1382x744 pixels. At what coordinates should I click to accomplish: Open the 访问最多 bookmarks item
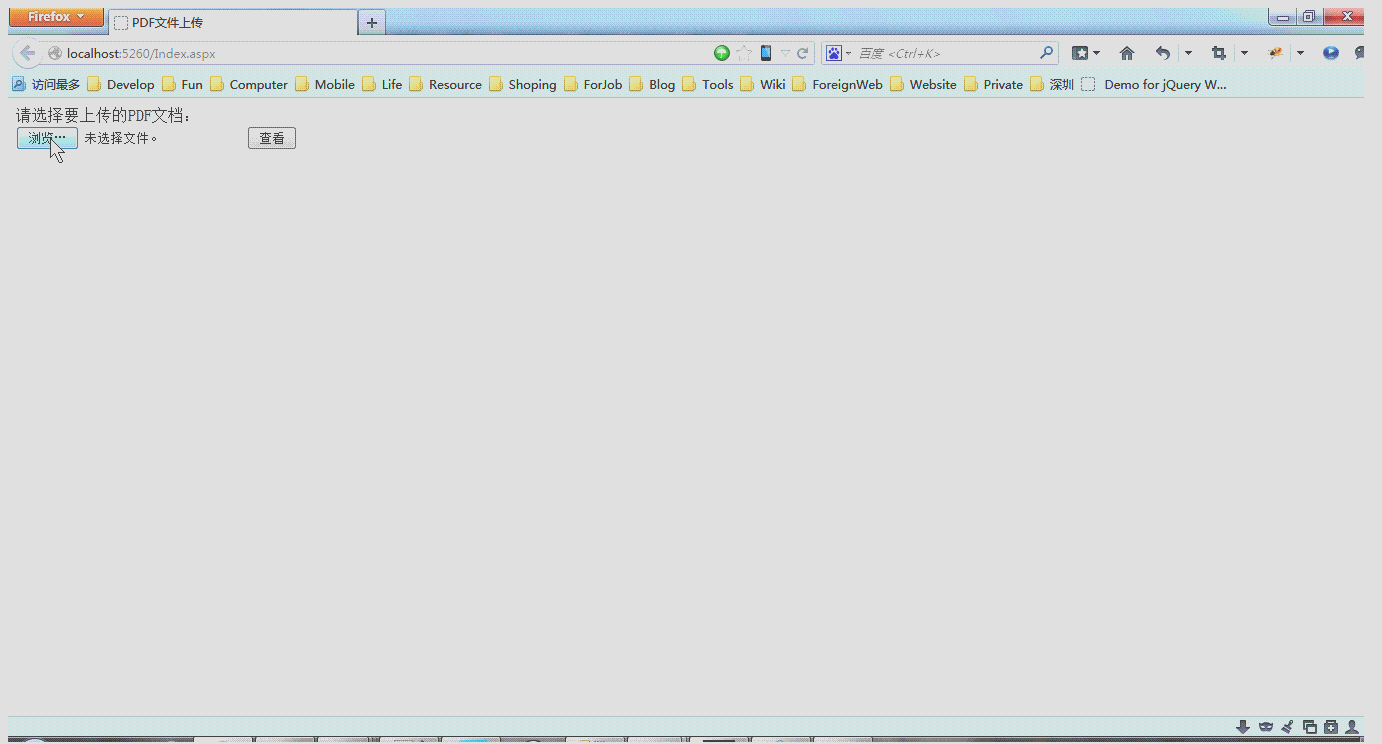[46, 85]
